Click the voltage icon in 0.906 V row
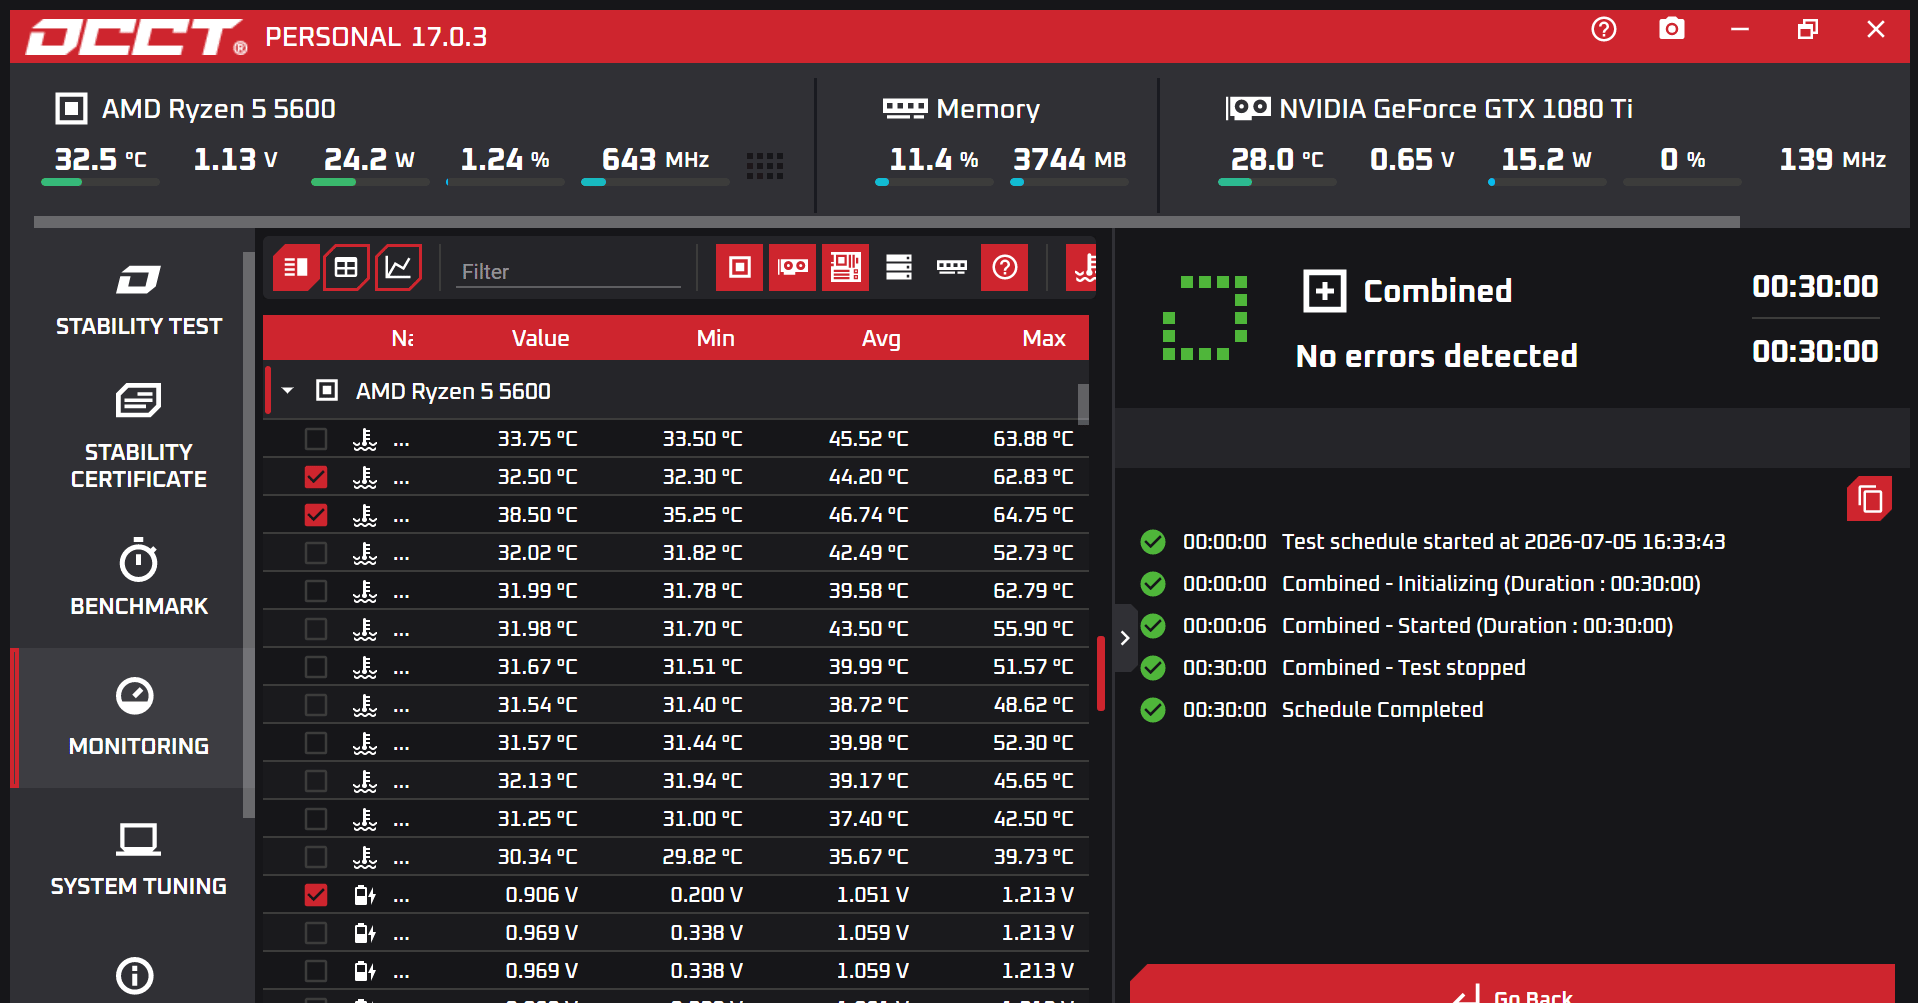This screenshot has width=1918, height=1003. [365, 895]
